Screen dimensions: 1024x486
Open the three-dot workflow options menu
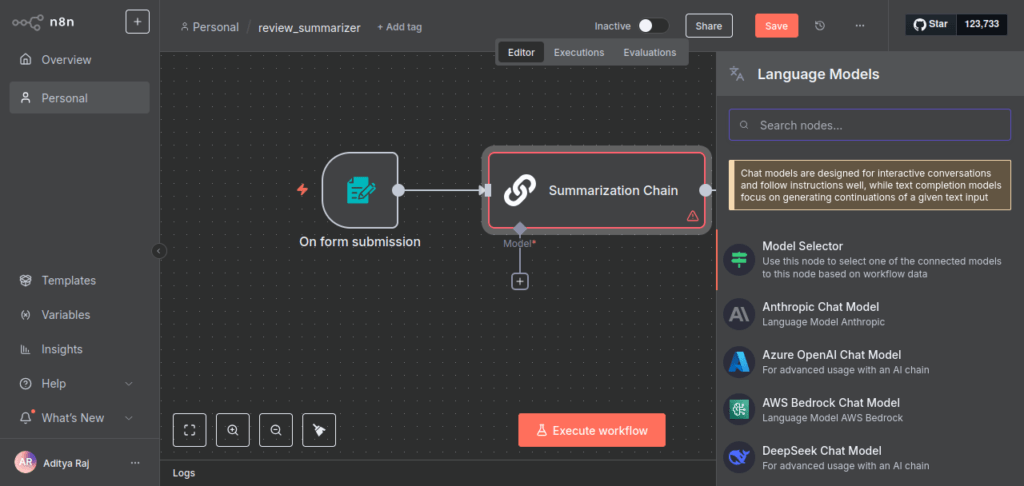tap(860, 26)
